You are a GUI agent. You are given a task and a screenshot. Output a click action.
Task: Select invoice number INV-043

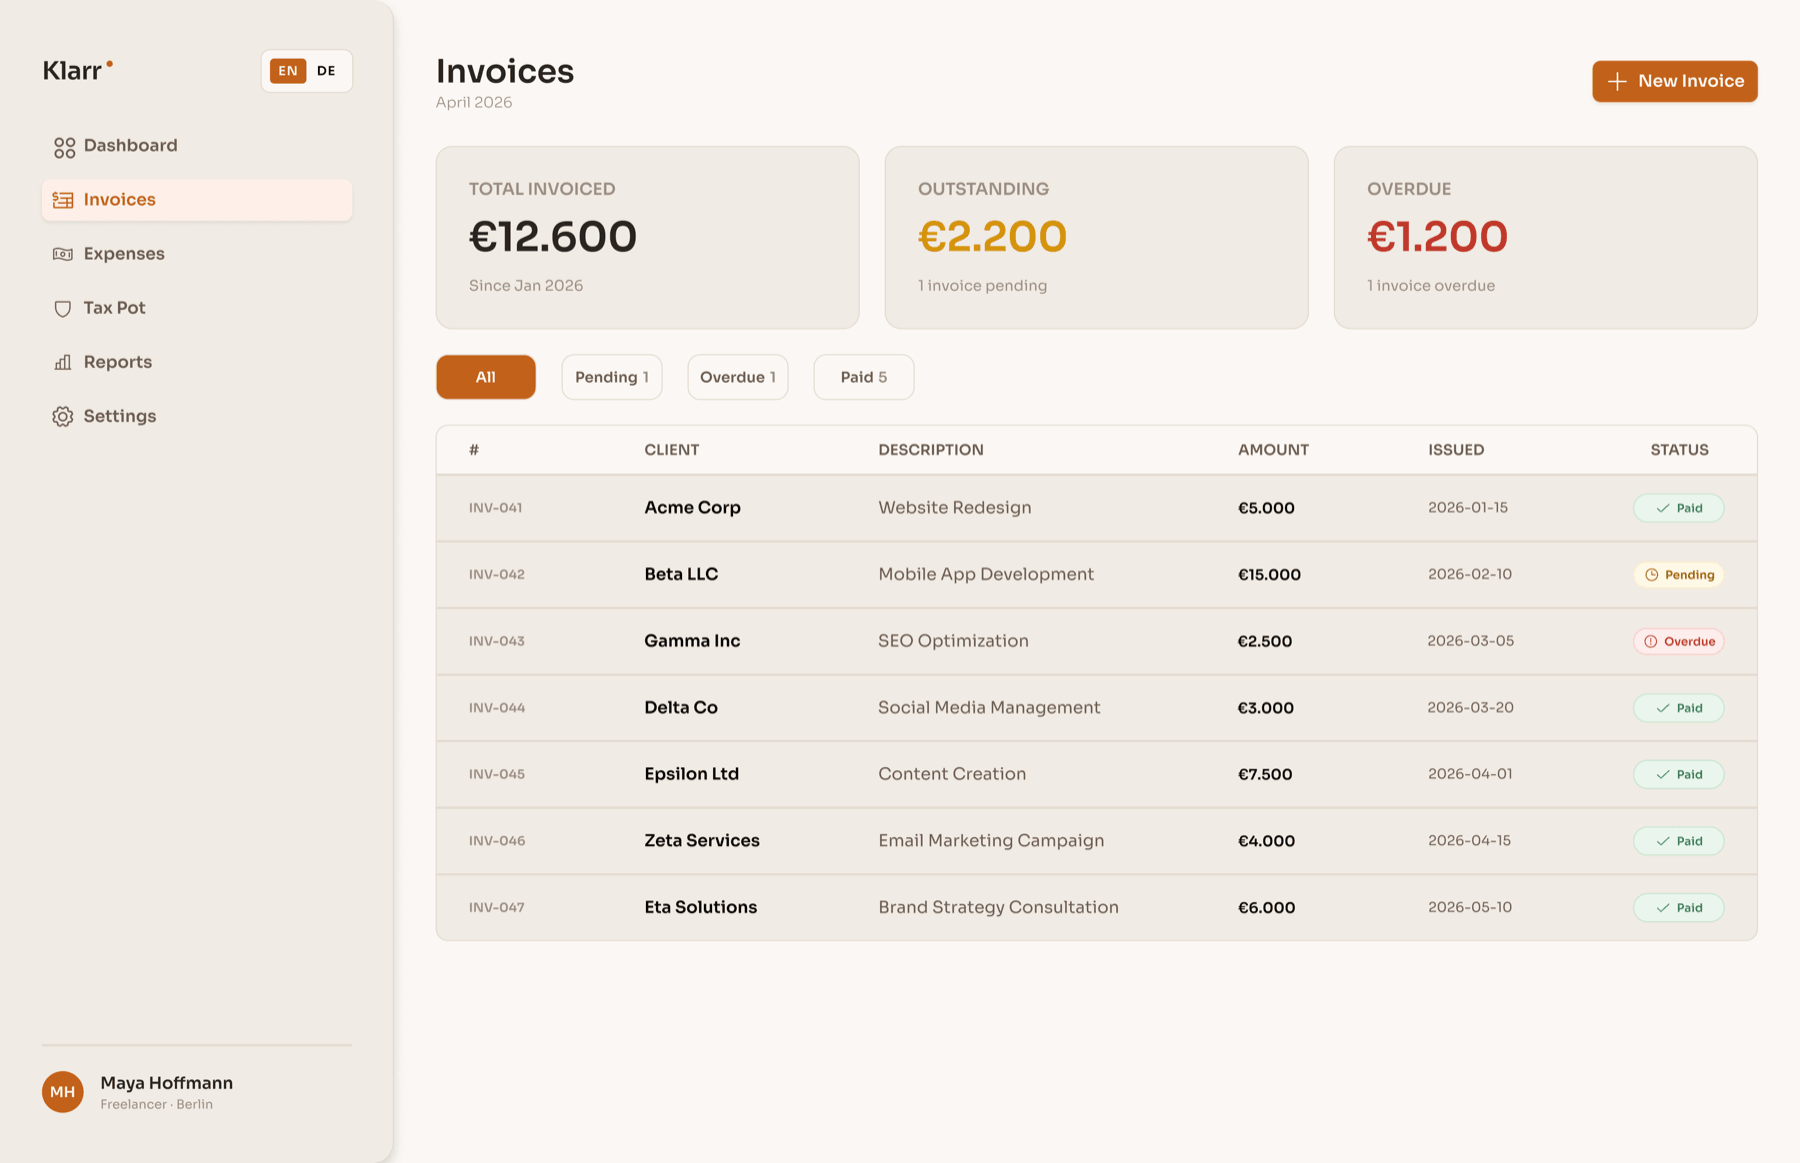497,641
